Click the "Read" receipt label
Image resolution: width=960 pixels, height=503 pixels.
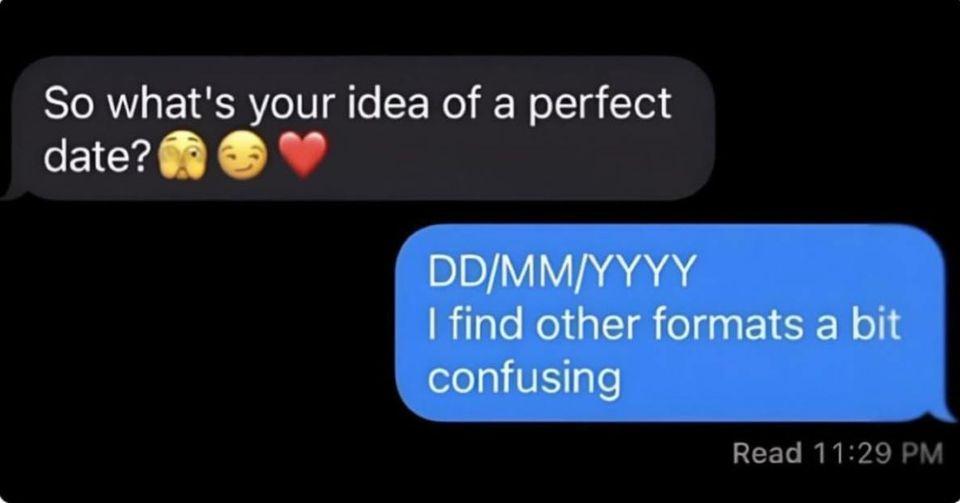767,453
